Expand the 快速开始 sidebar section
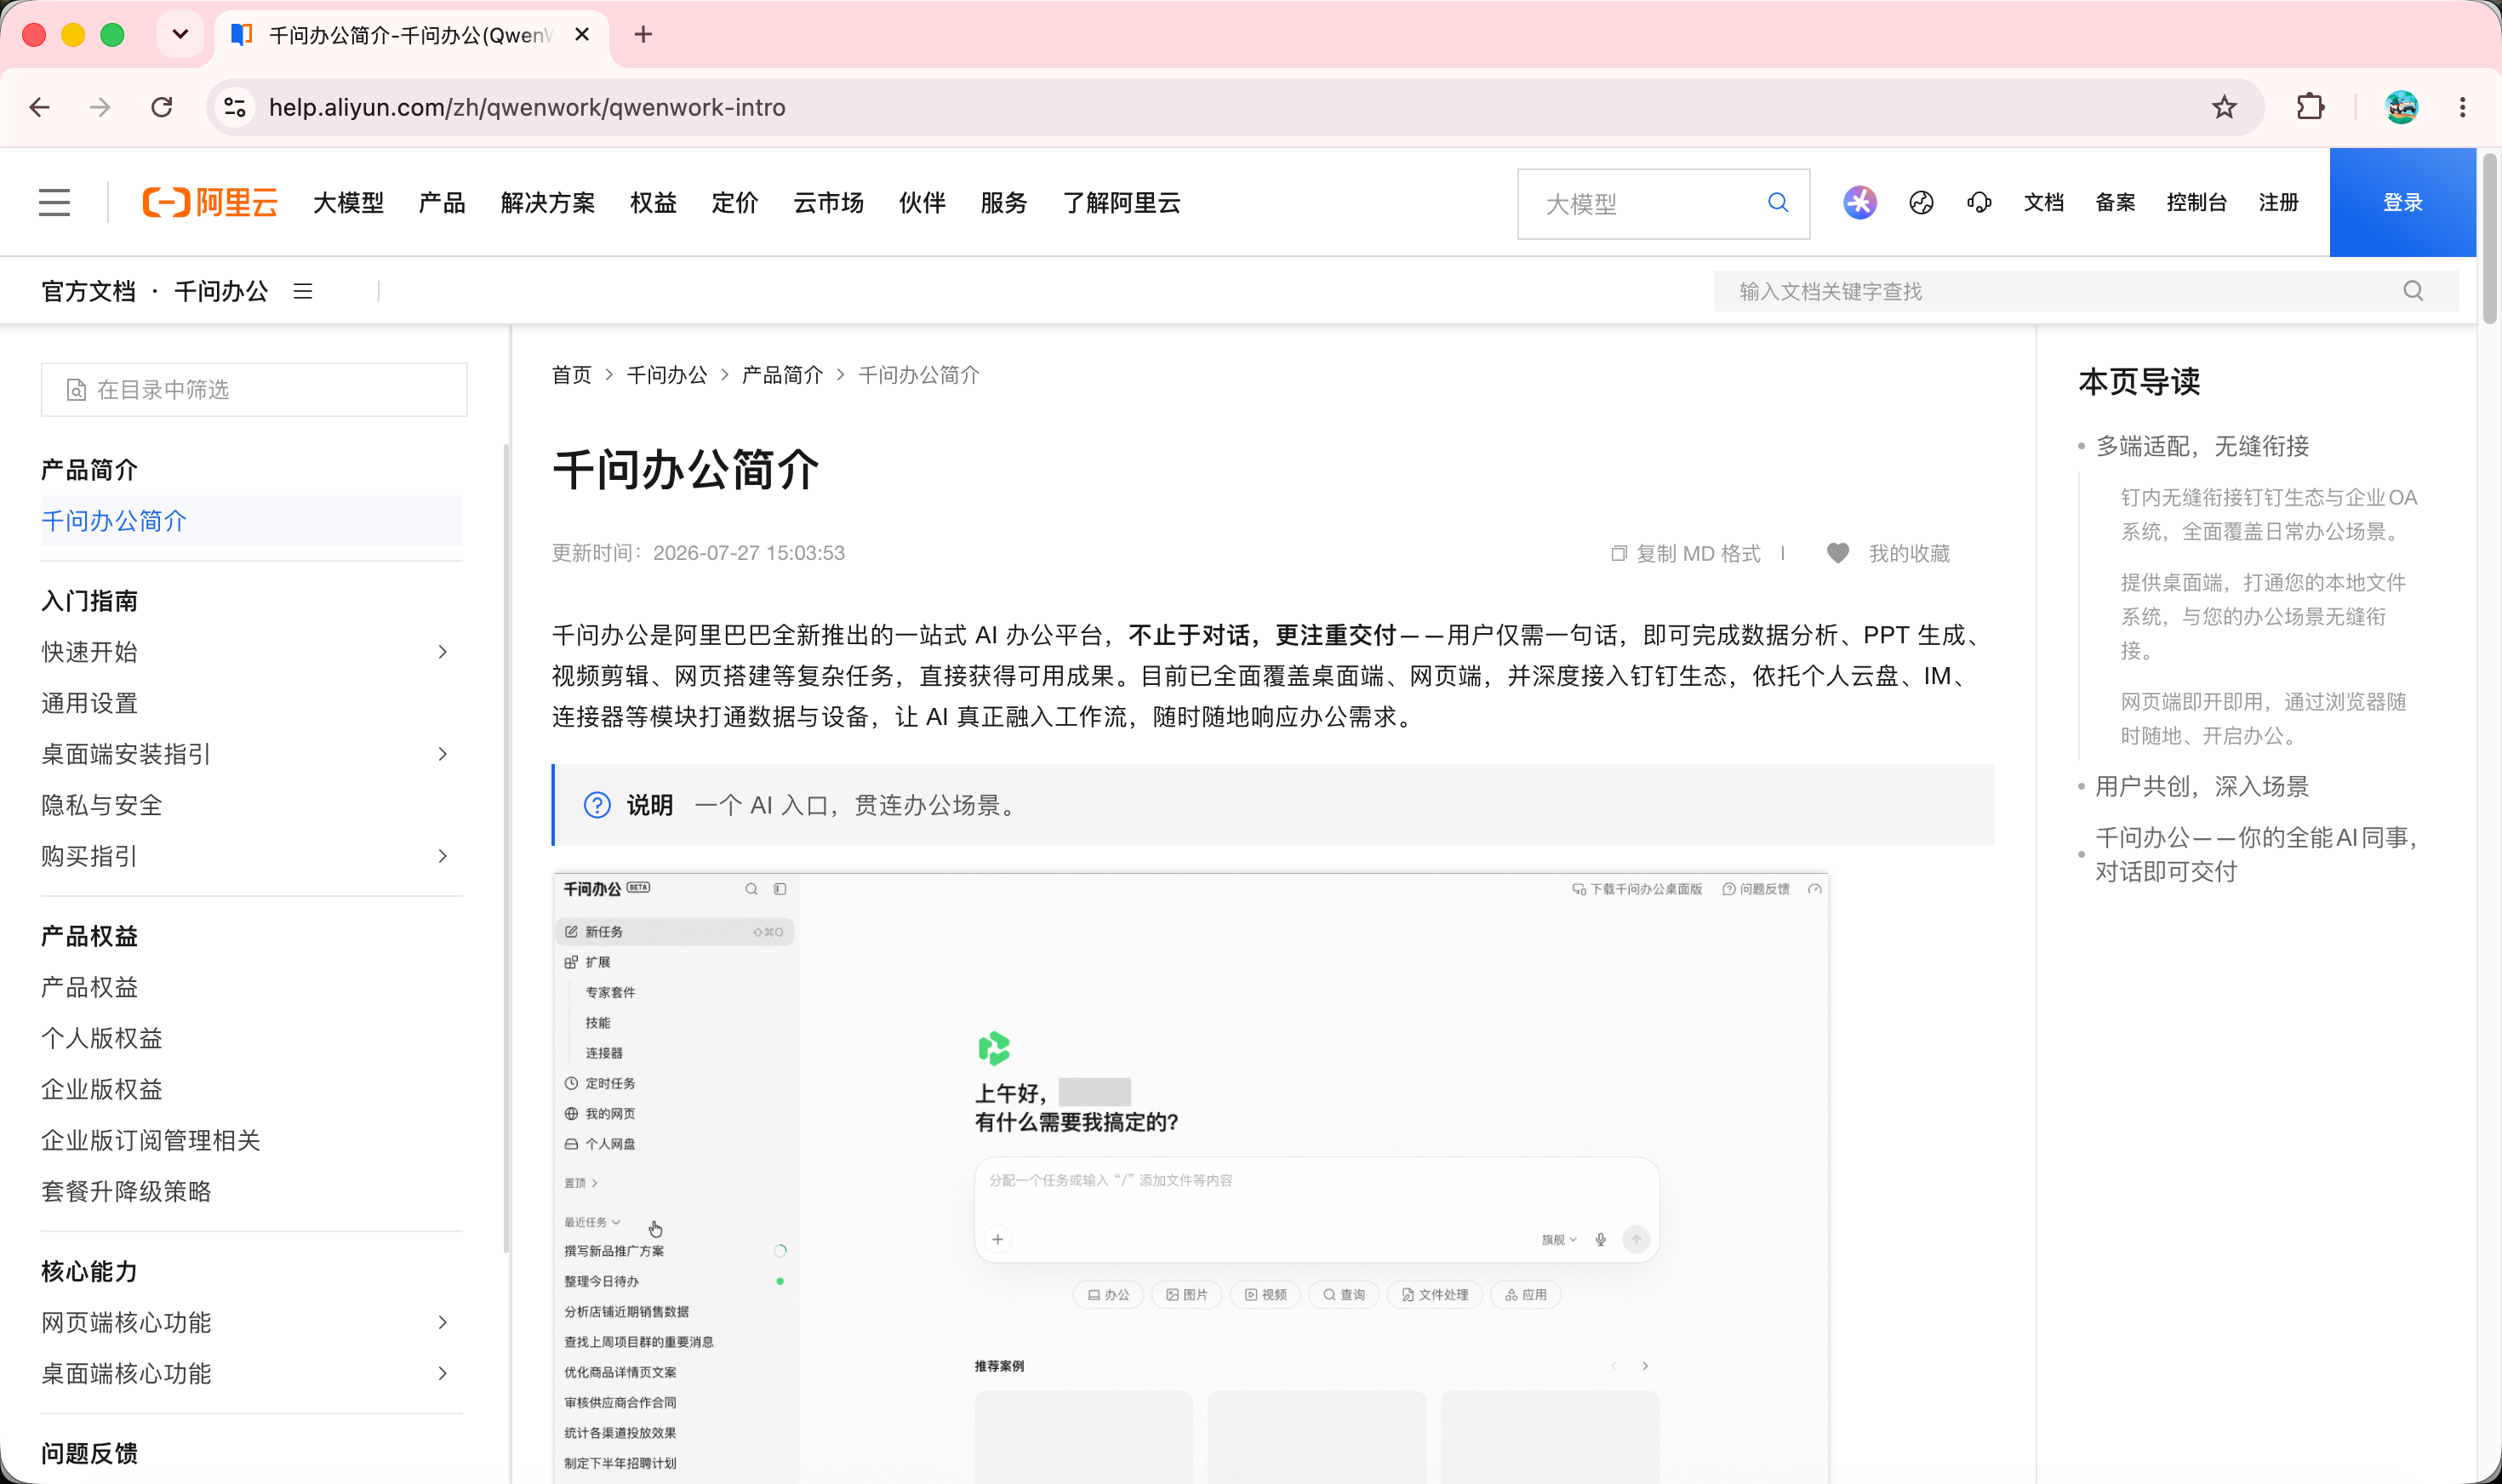The image size is (2502, 1484). (443, 652)
